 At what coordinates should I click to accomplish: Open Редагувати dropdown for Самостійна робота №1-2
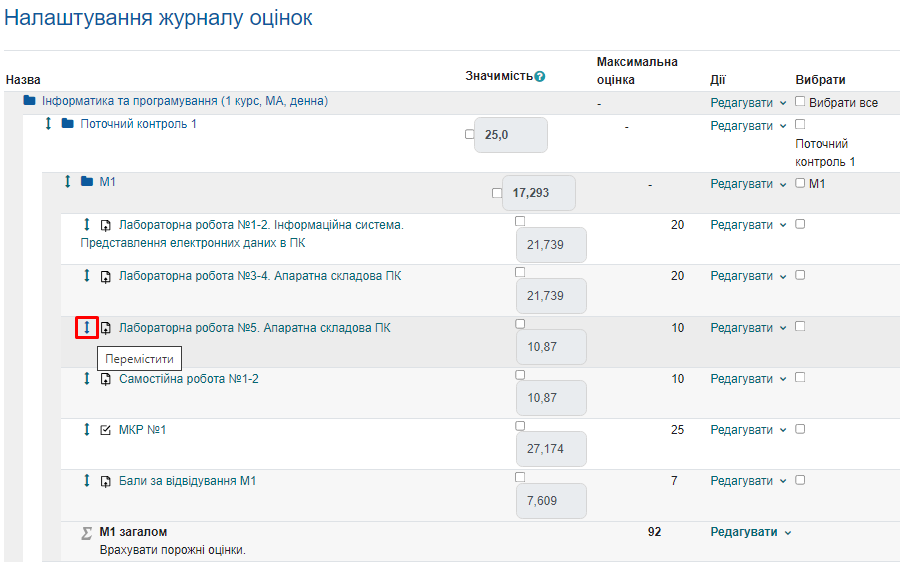748,379
